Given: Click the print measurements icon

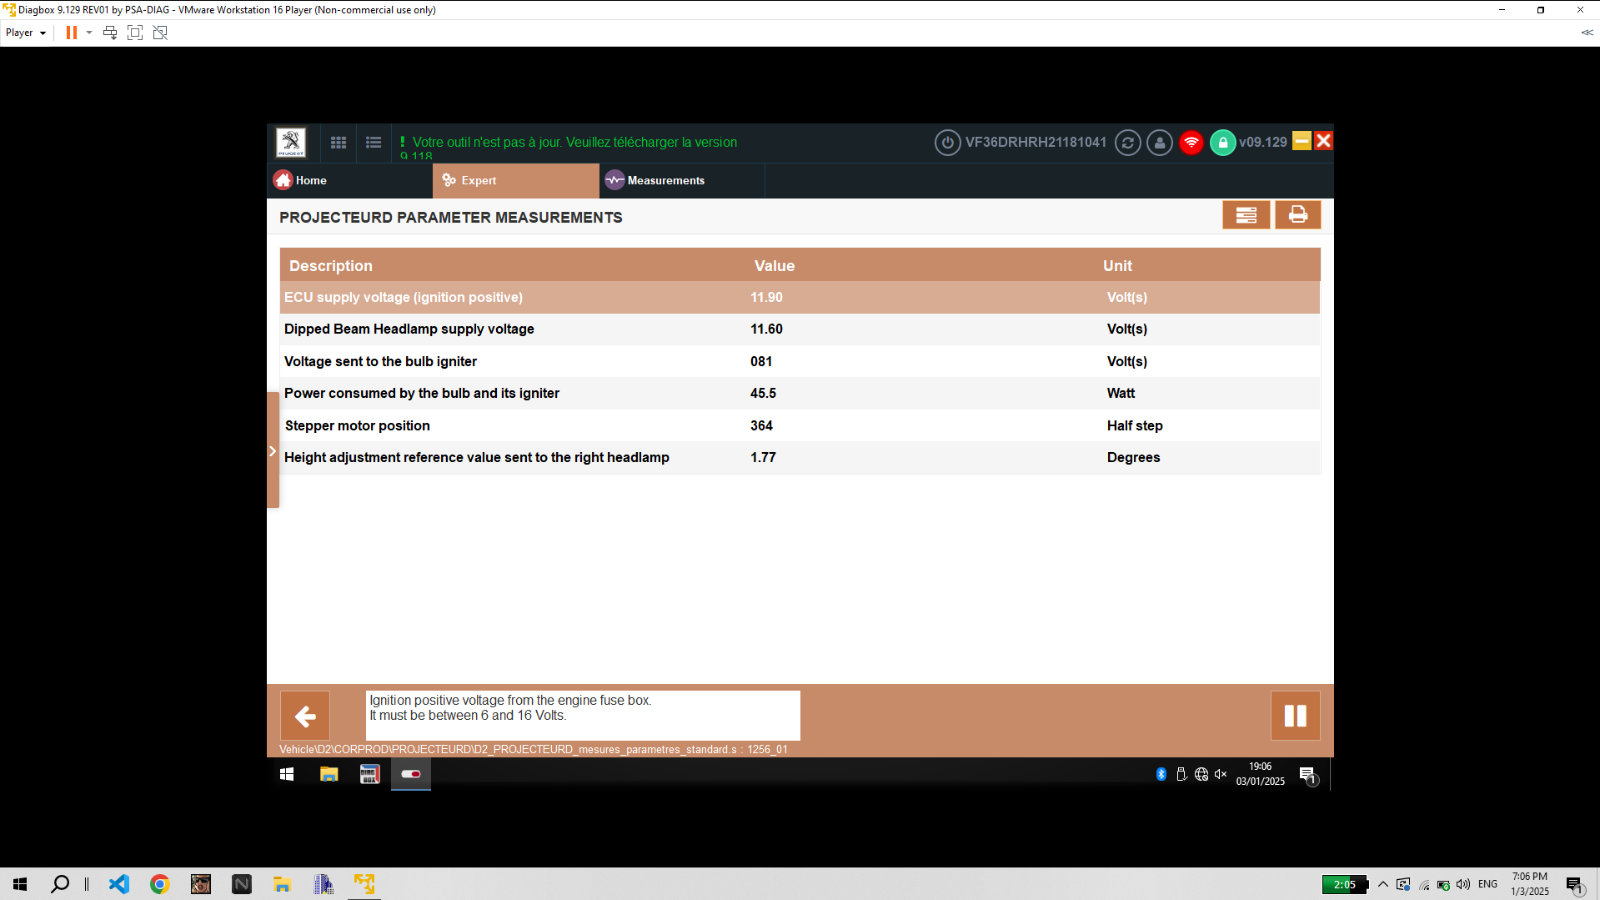Looking at the screenshot, I should (1298, 214).
